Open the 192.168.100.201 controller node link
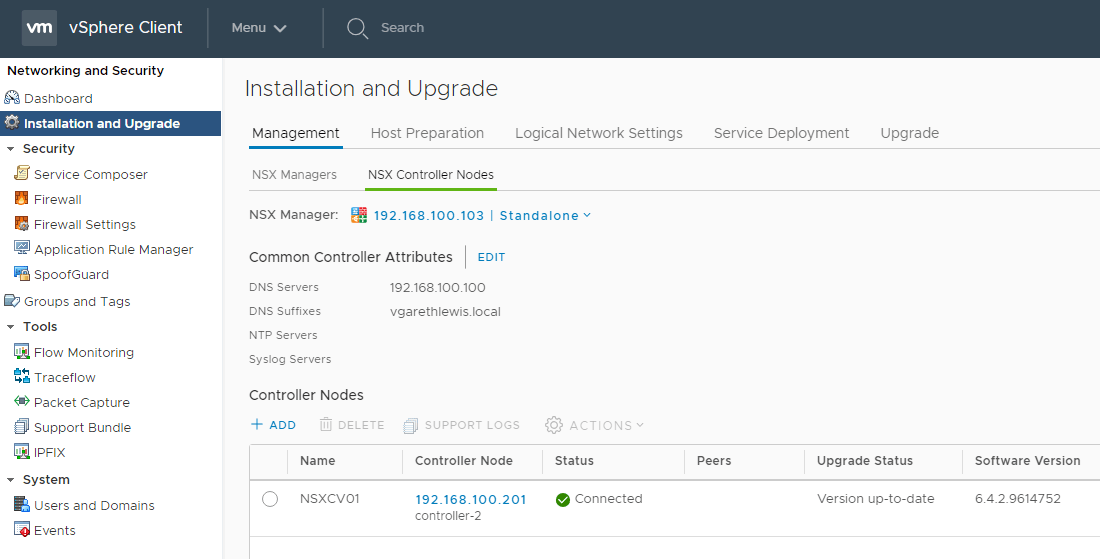The height and width of the screenshot is (559, 1100). click(471, 499)
